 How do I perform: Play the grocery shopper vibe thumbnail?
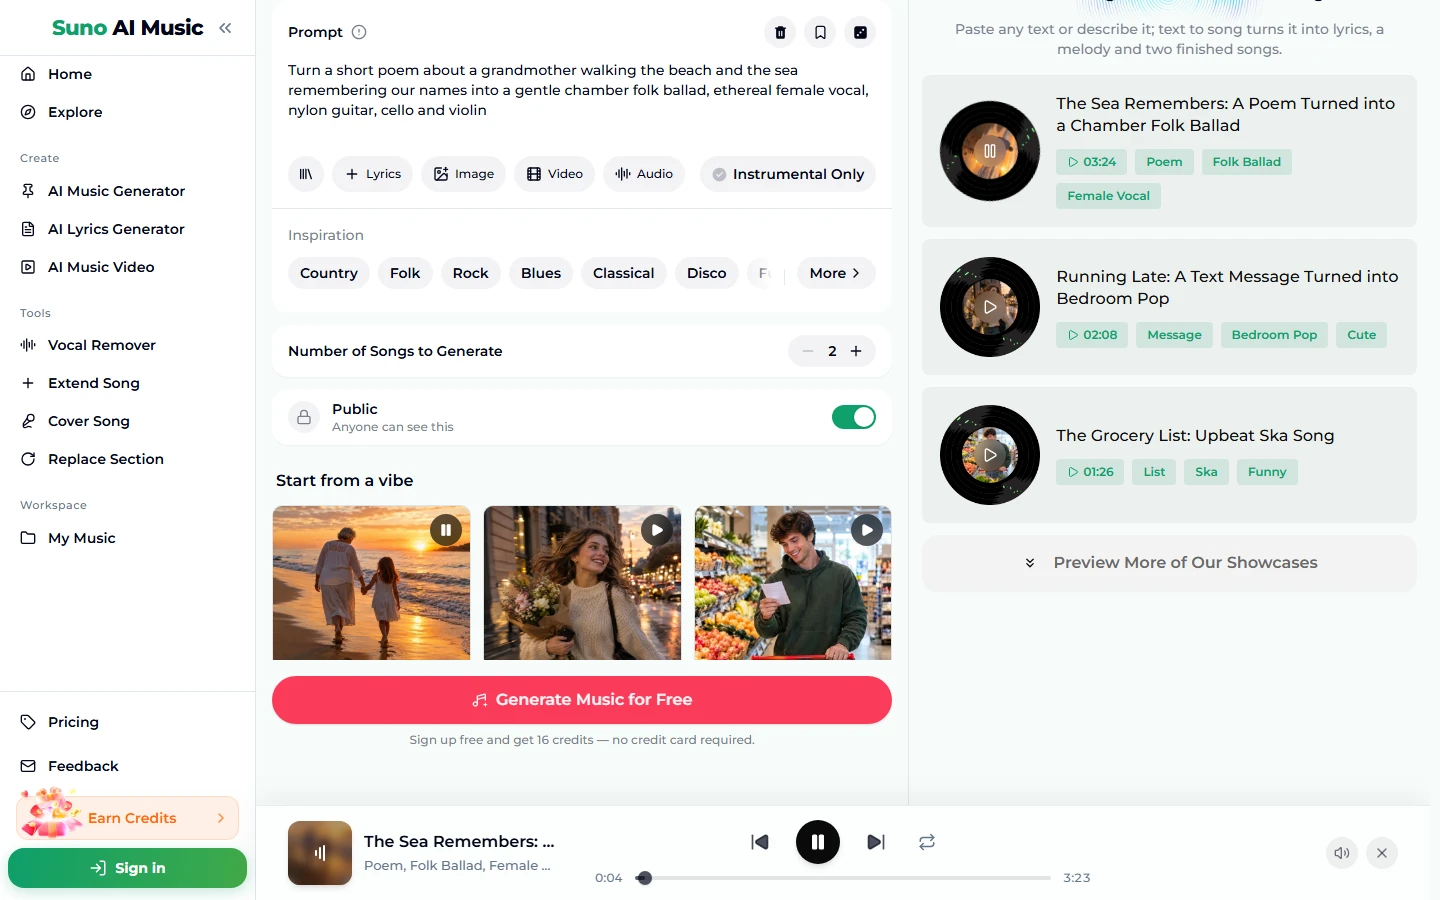tap(867, 530)
